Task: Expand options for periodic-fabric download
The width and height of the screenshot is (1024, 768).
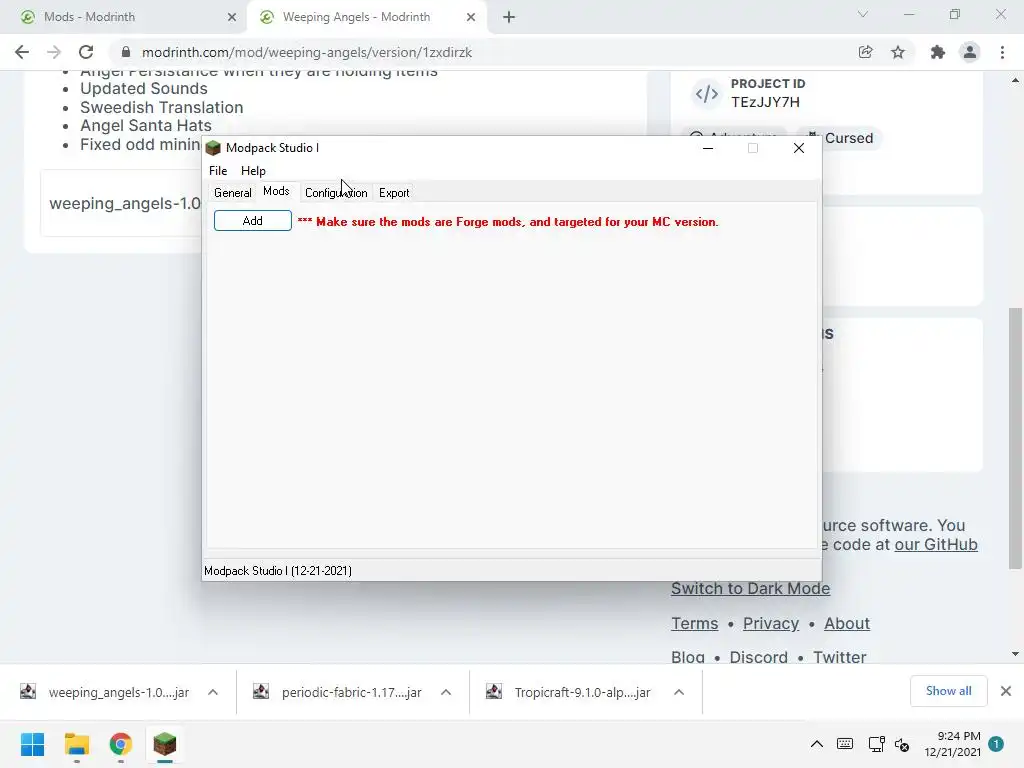Action: (446, 692)
